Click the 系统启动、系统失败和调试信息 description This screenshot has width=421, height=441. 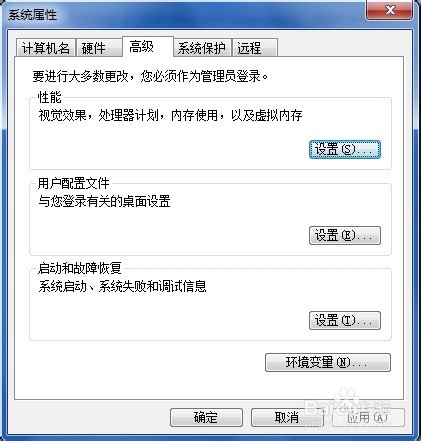coord(122,286)
